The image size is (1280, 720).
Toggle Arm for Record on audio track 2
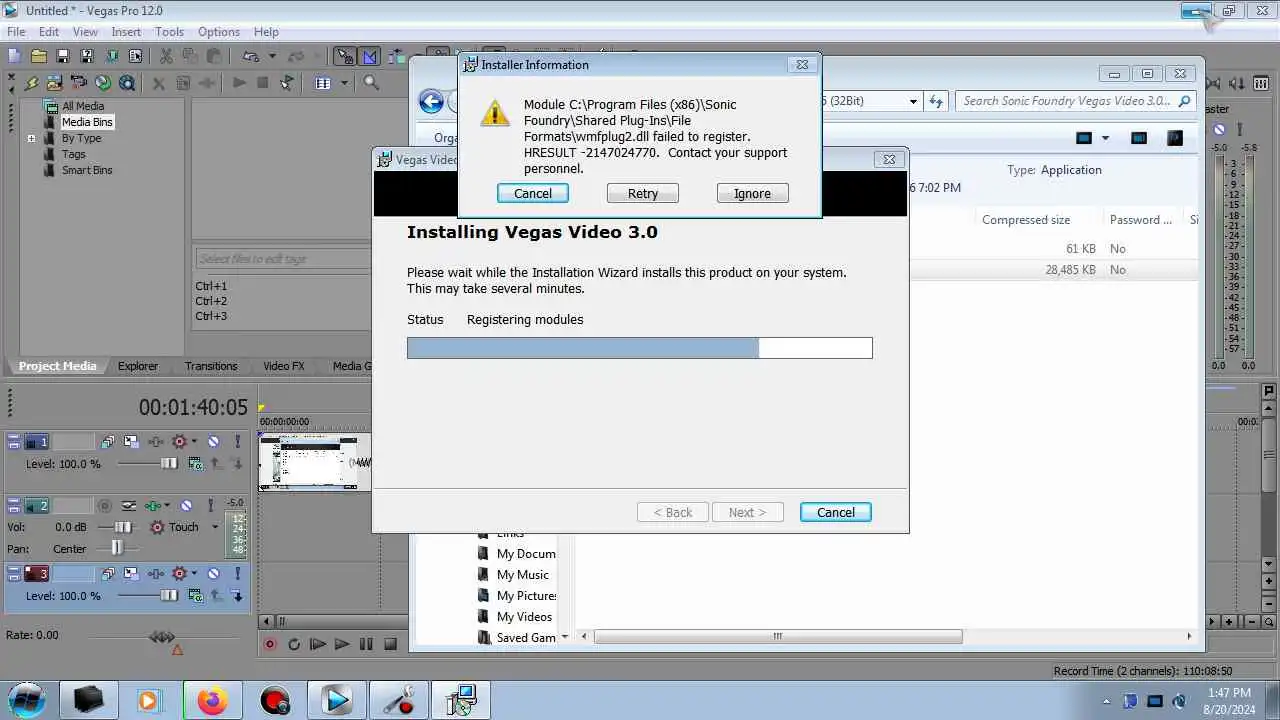pos(104,506)
